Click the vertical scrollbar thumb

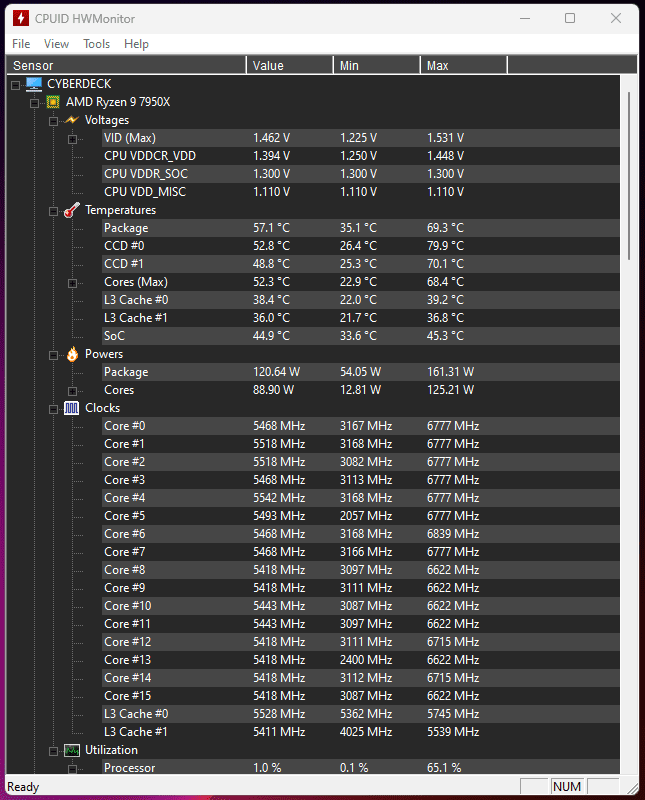point(629,176)
